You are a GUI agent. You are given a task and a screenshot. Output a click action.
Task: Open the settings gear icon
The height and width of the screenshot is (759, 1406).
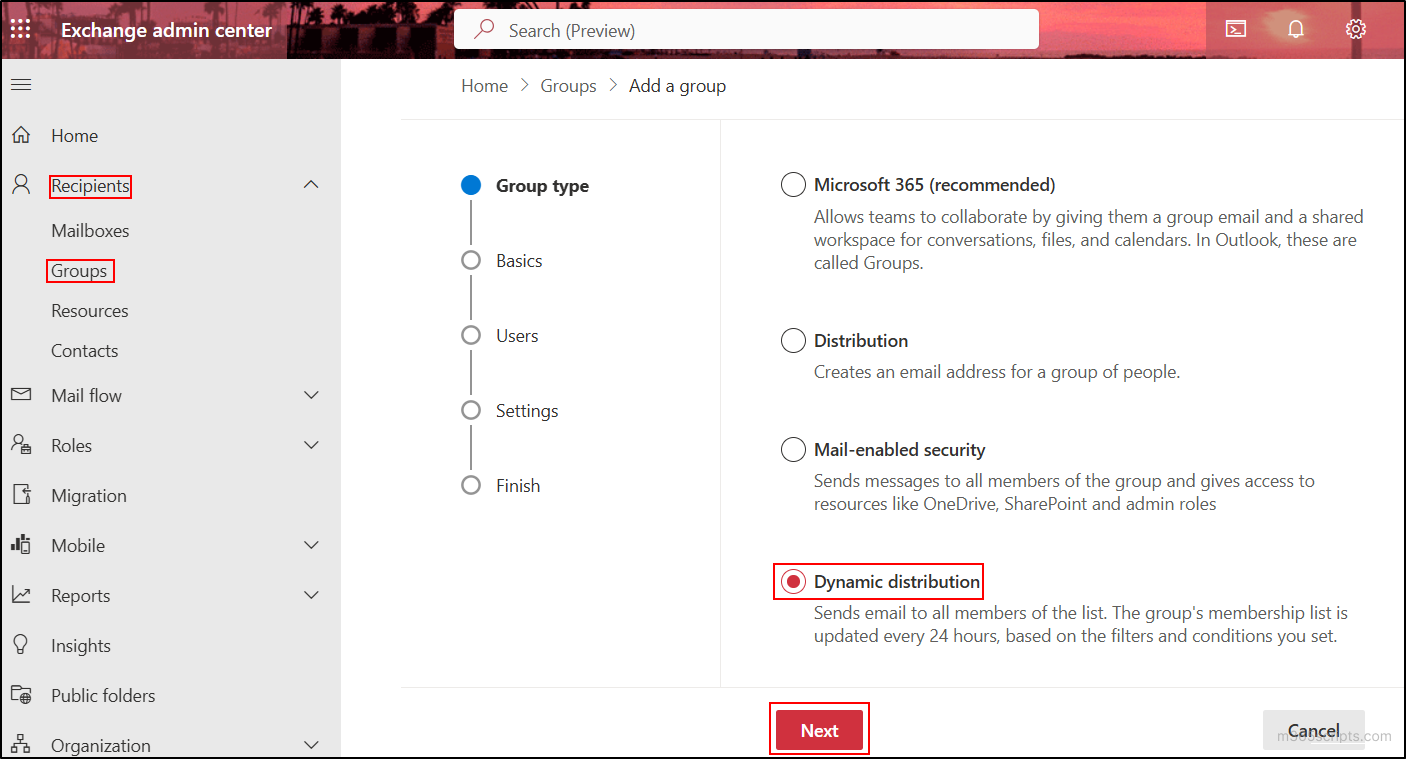pyautogui.click(x=1356, y=29)
